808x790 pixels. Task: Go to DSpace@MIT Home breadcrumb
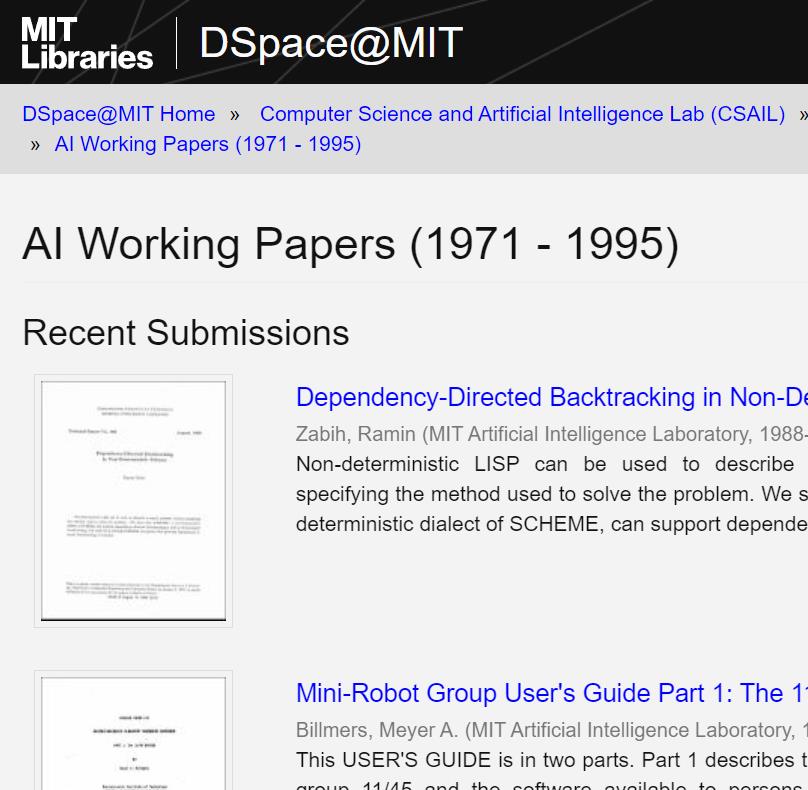tap(118, 114)
